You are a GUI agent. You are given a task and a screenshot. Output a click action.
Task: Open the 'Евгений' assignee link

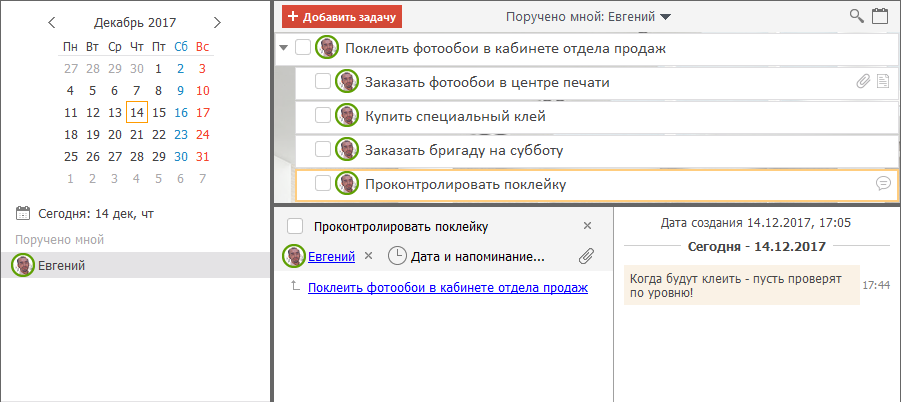pos(332,256)
